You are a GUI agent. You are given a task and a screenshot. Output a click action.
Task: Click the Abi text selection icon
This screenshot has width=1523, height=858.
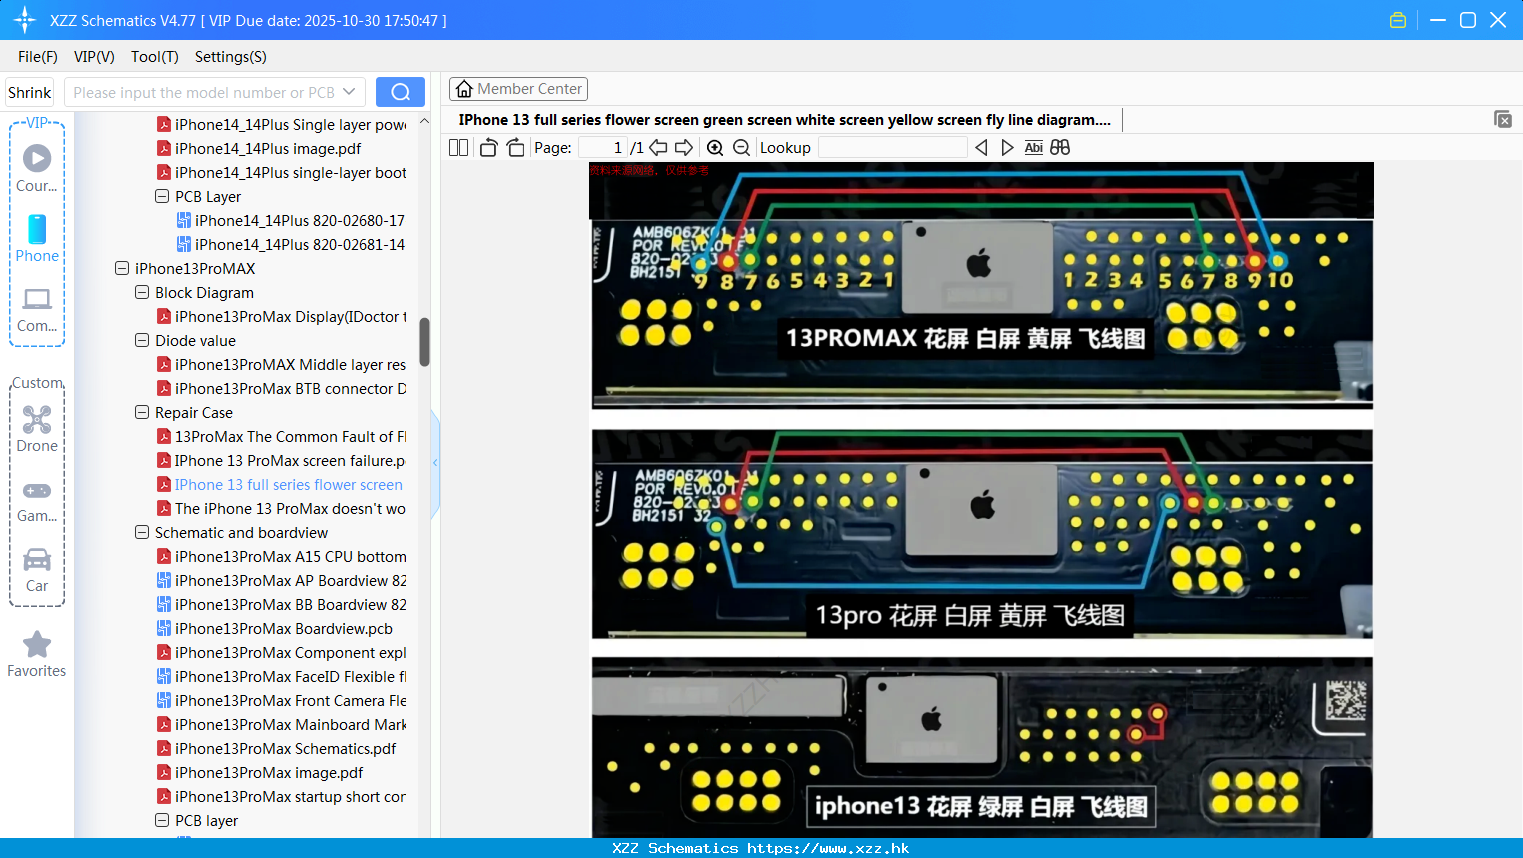click(x=1033, y=147)
